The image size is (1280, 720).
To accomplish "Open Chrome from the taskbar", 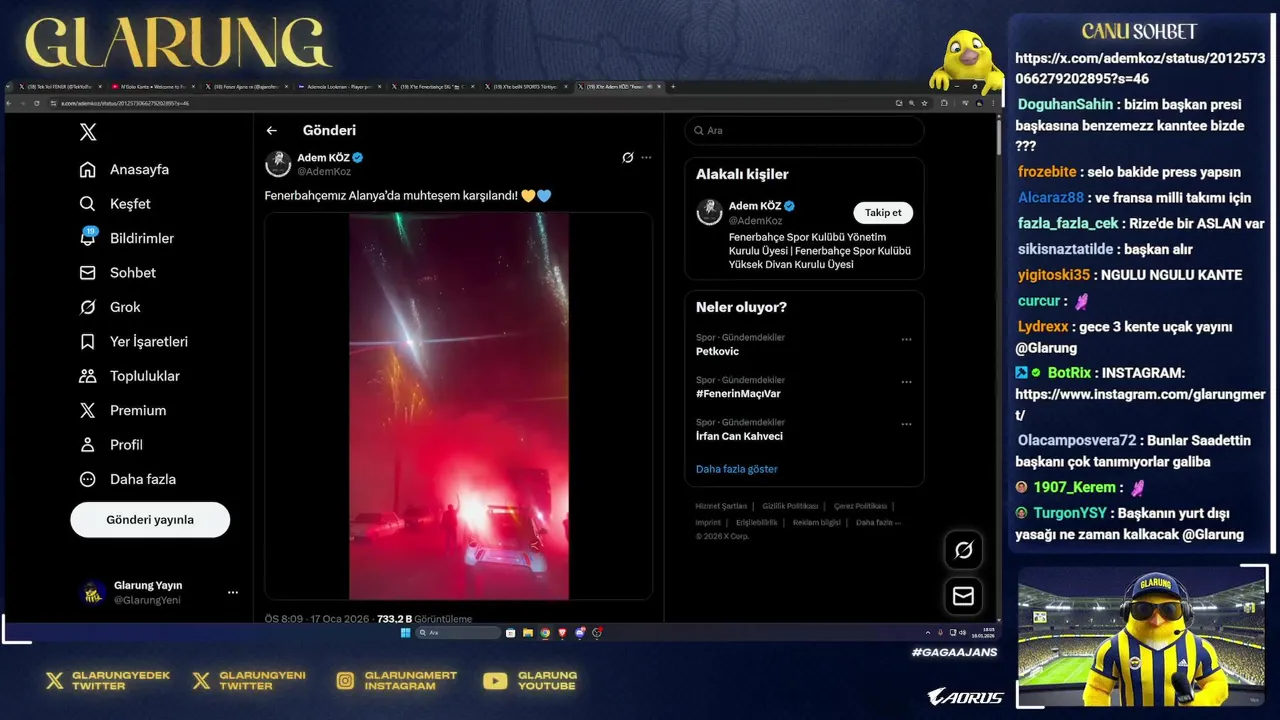I will 545,633.
